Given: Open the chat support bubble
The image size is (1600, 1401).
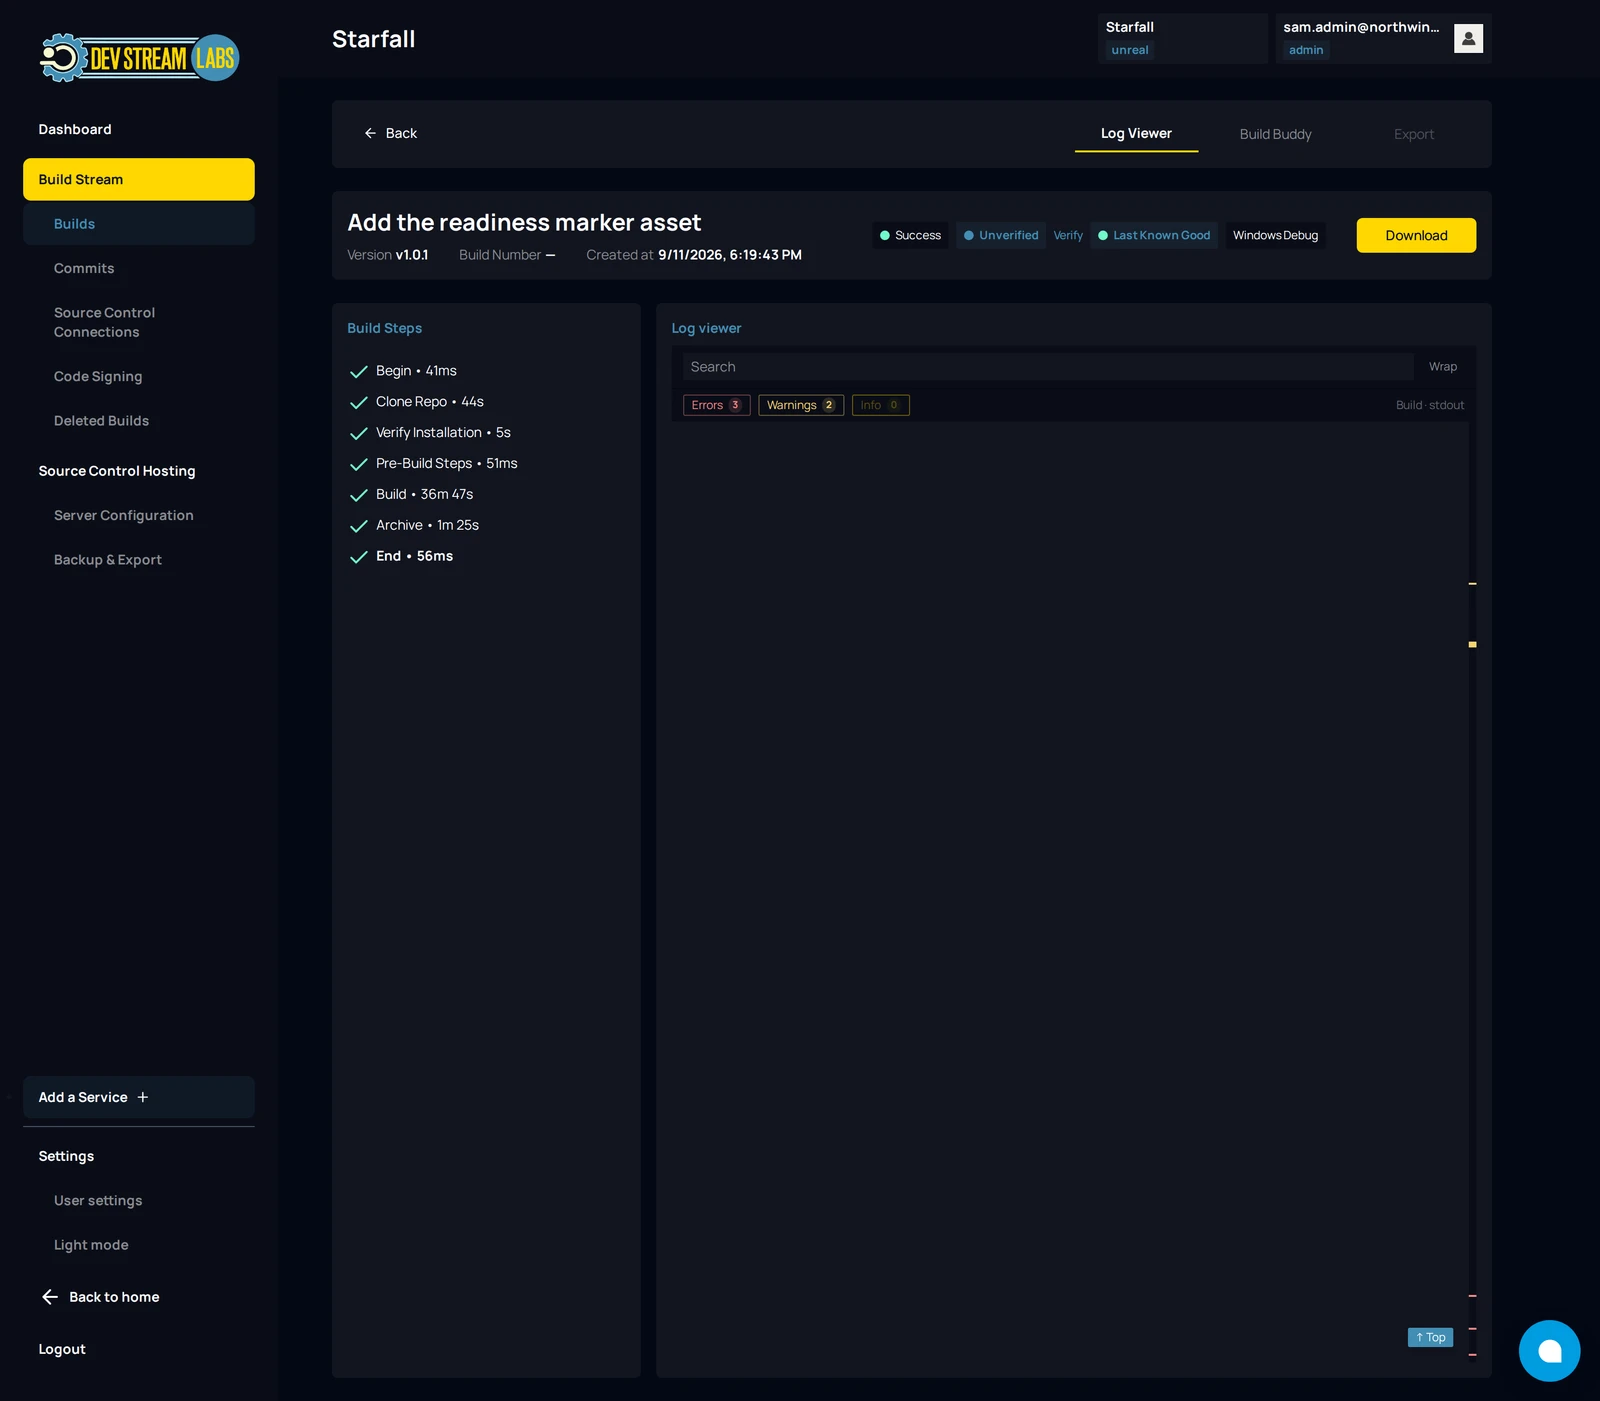Looking at the screenshot, I should (1549, 1351).
